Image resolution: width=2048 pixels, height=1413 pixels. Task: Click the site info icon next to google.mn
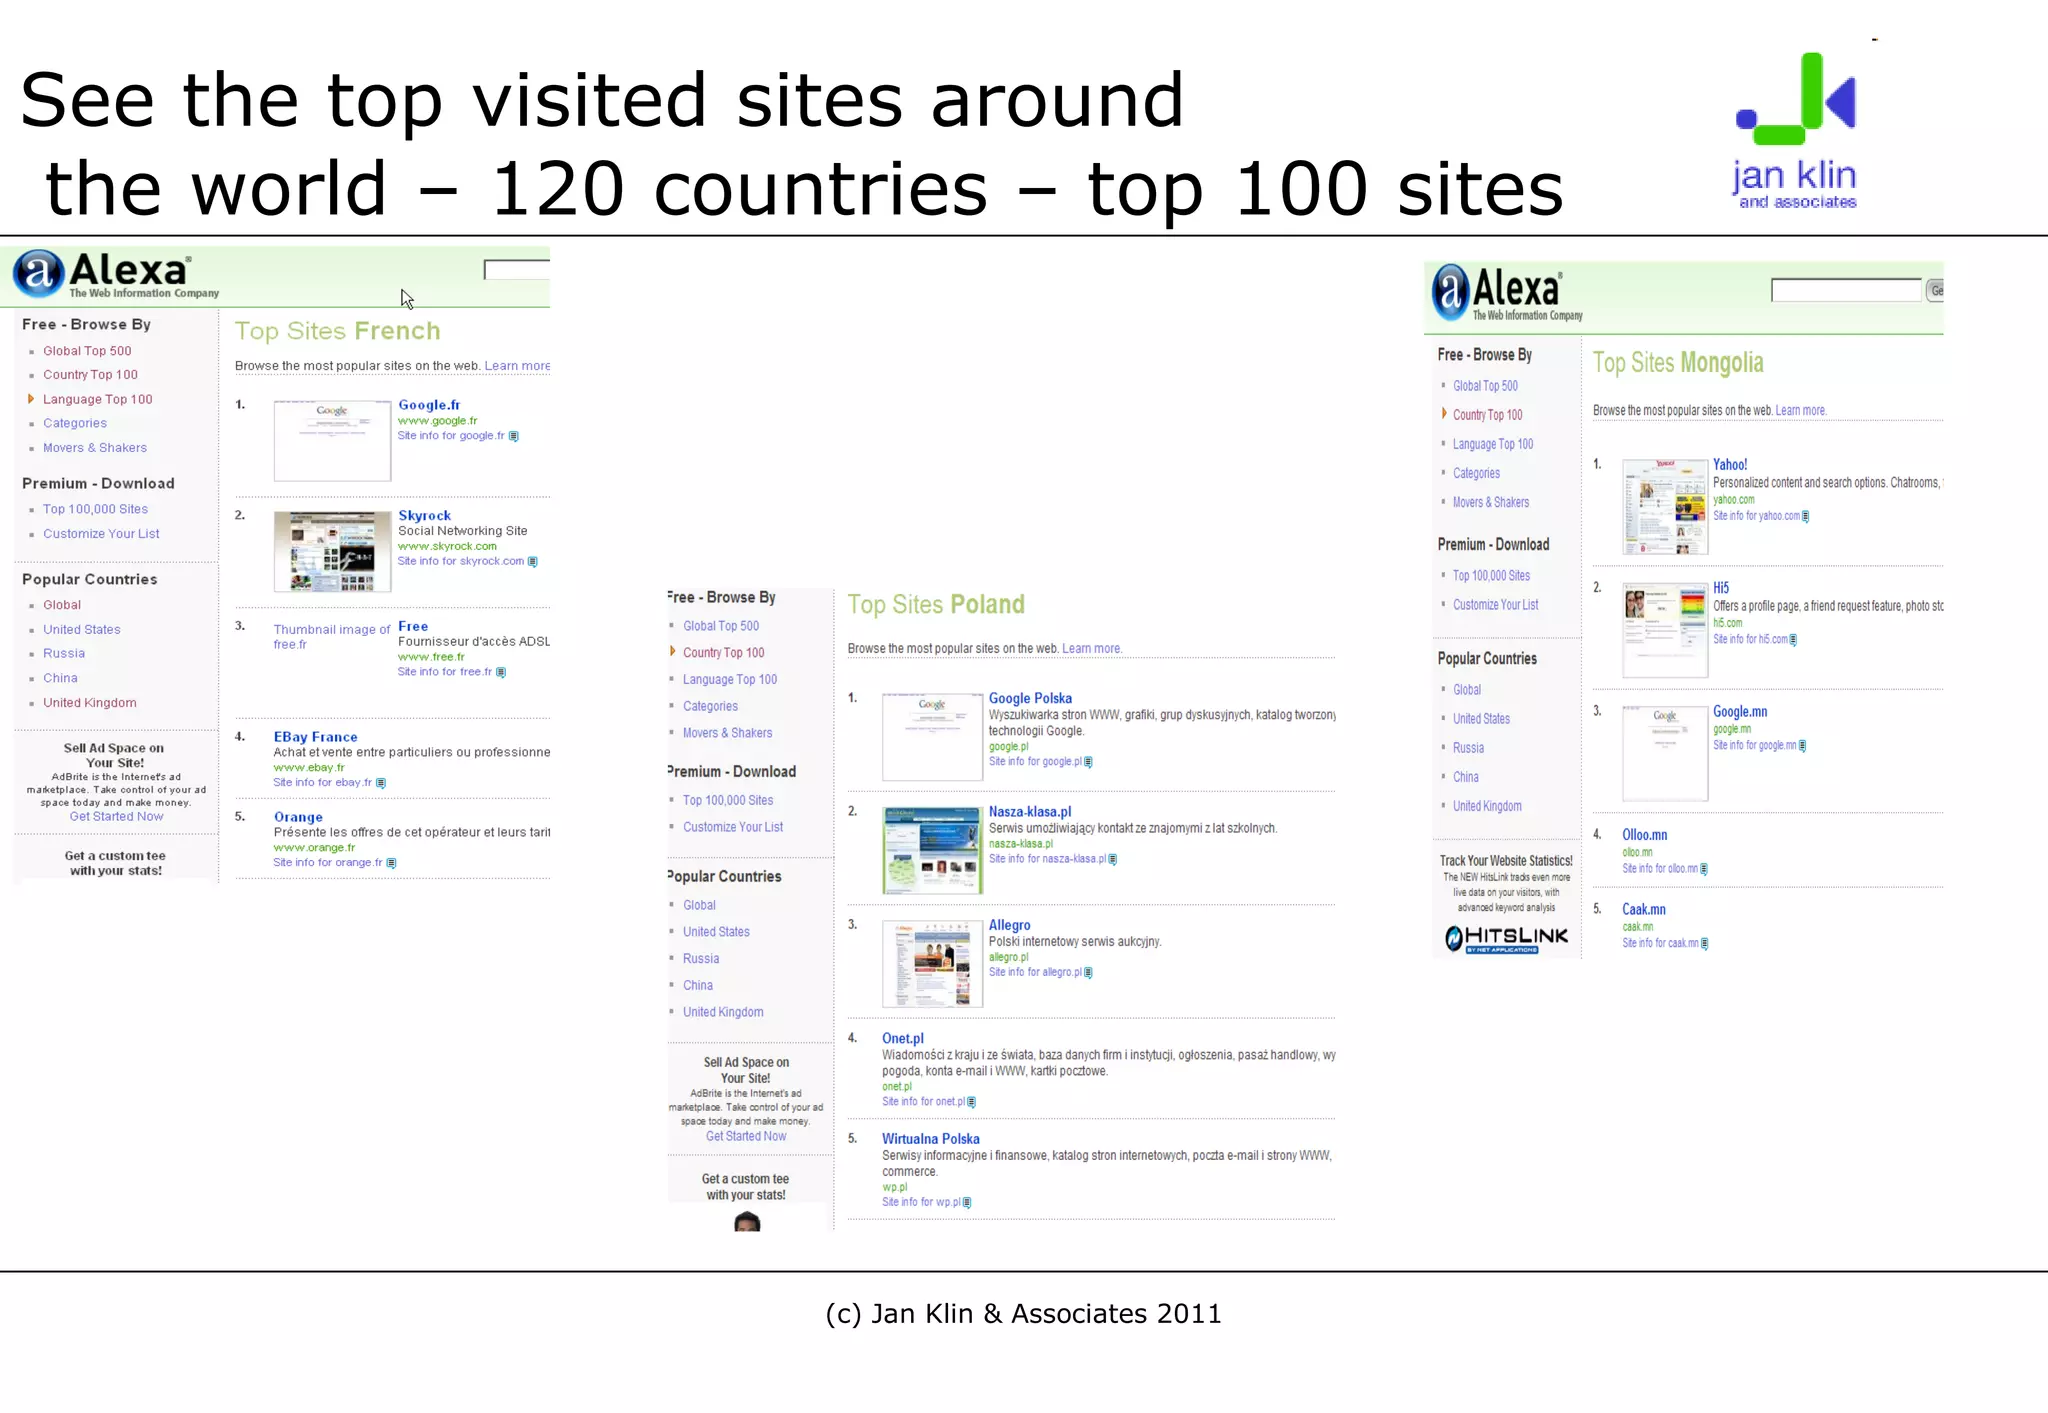[1802, 746]
